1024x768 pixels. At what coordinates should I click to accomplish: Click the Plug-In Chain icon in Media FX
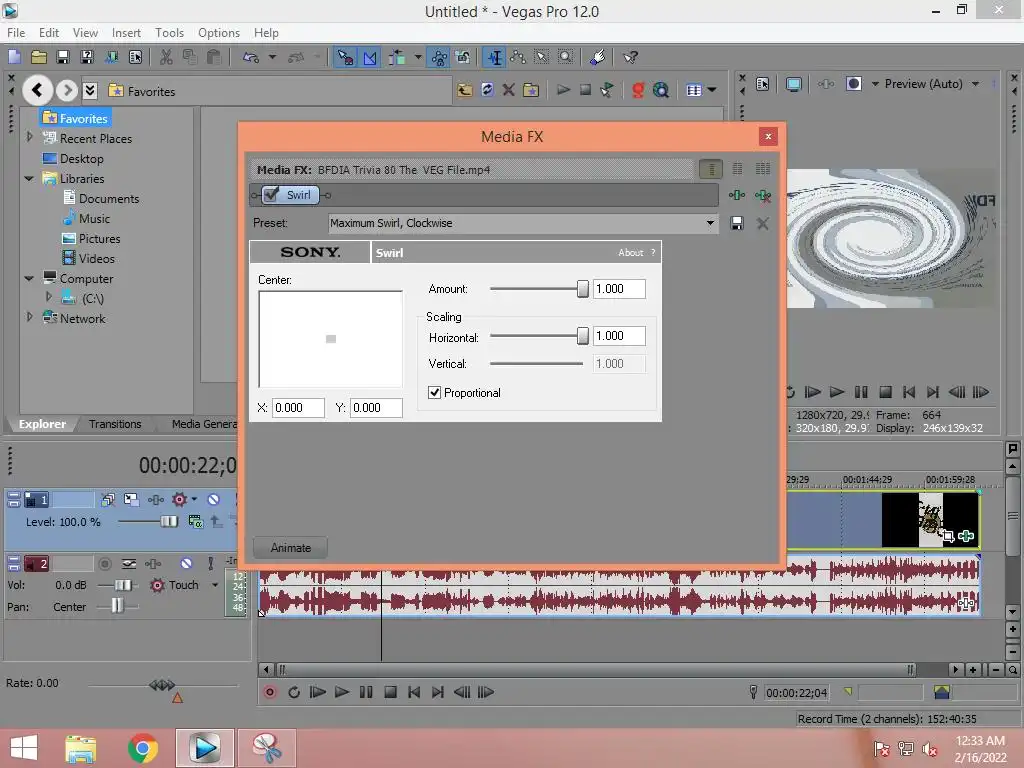[737, 195]
